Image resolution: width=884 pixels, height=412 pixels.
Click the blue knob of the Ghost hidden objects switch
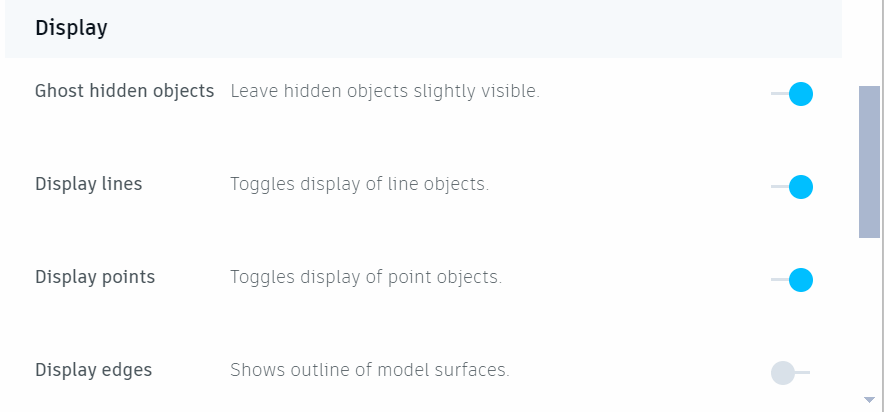[800, 94]
